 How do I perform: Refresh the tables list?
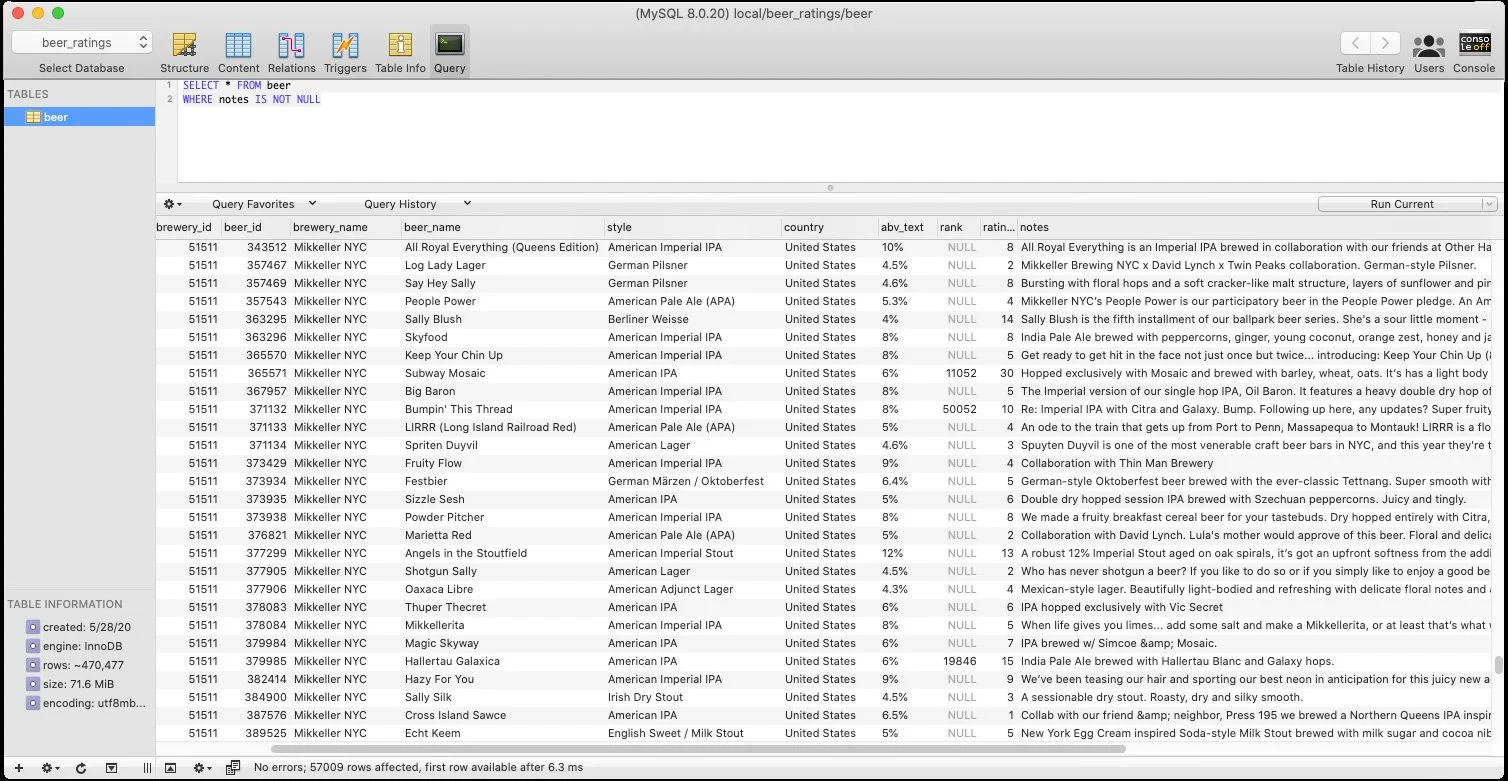tap(81, 768)
